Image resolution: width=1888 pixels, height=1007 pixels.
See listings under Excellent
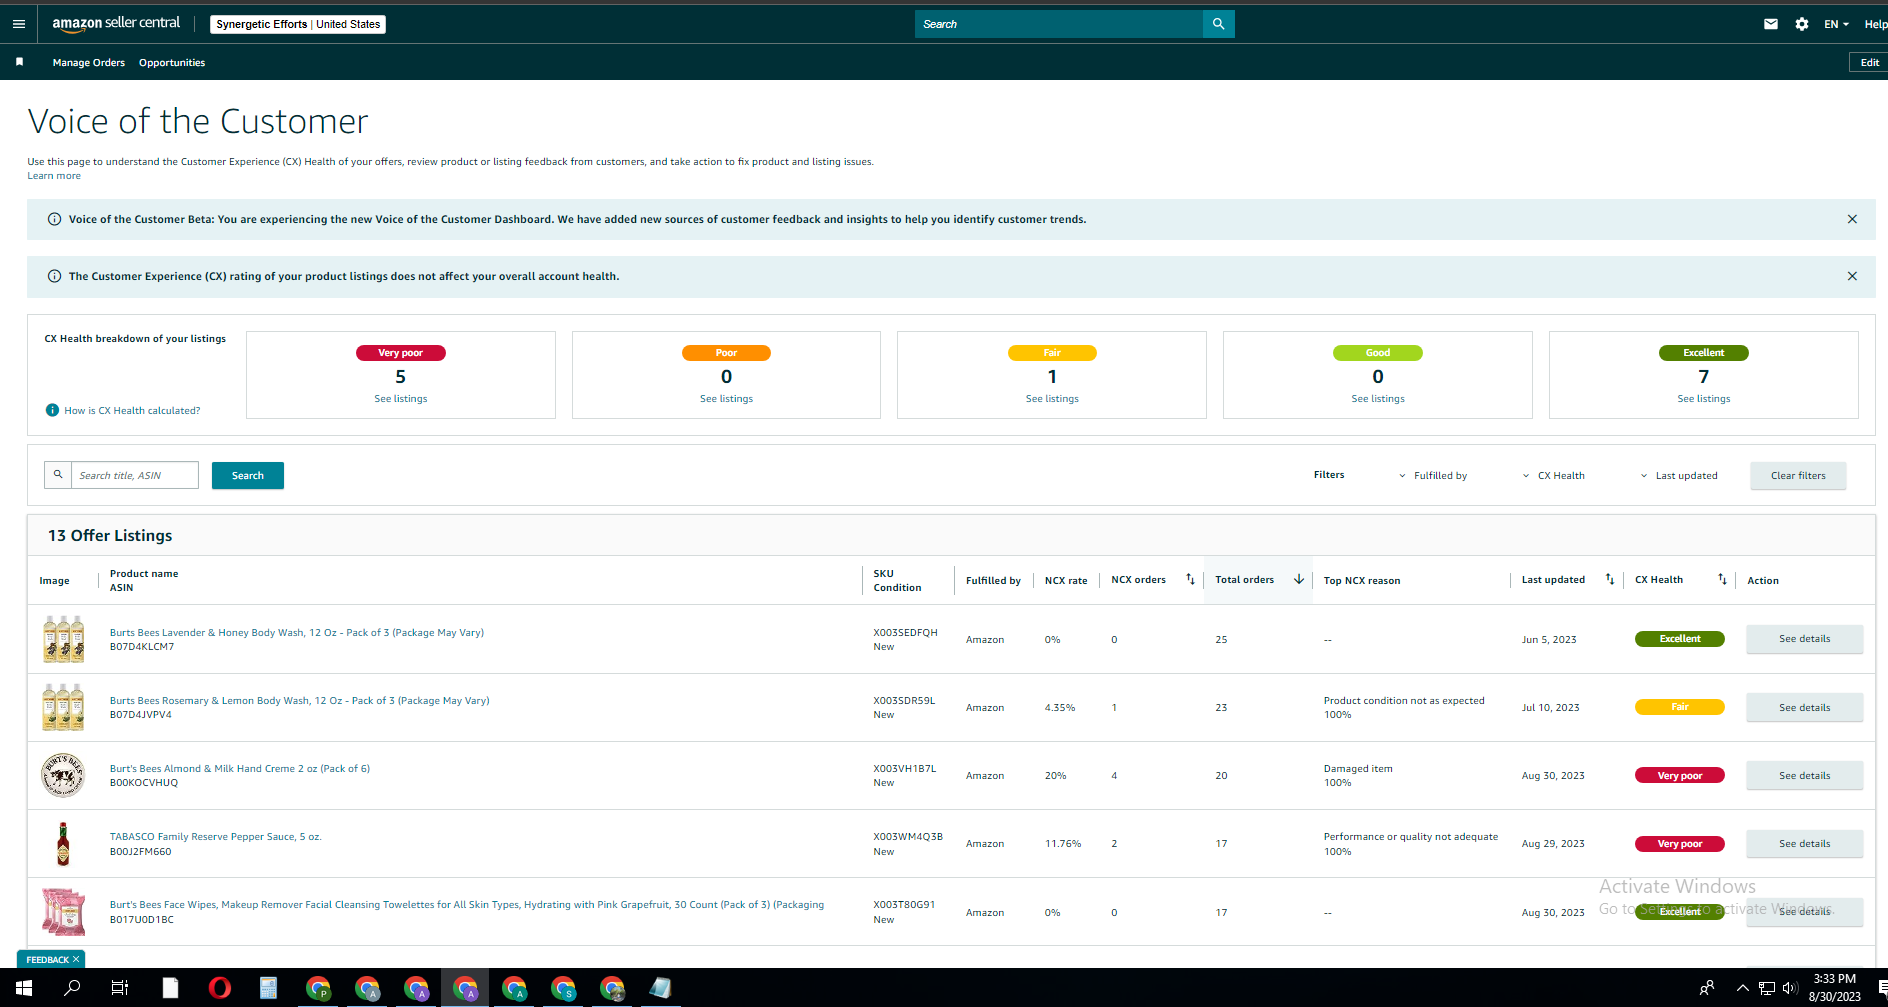(x=1704, y=398)
